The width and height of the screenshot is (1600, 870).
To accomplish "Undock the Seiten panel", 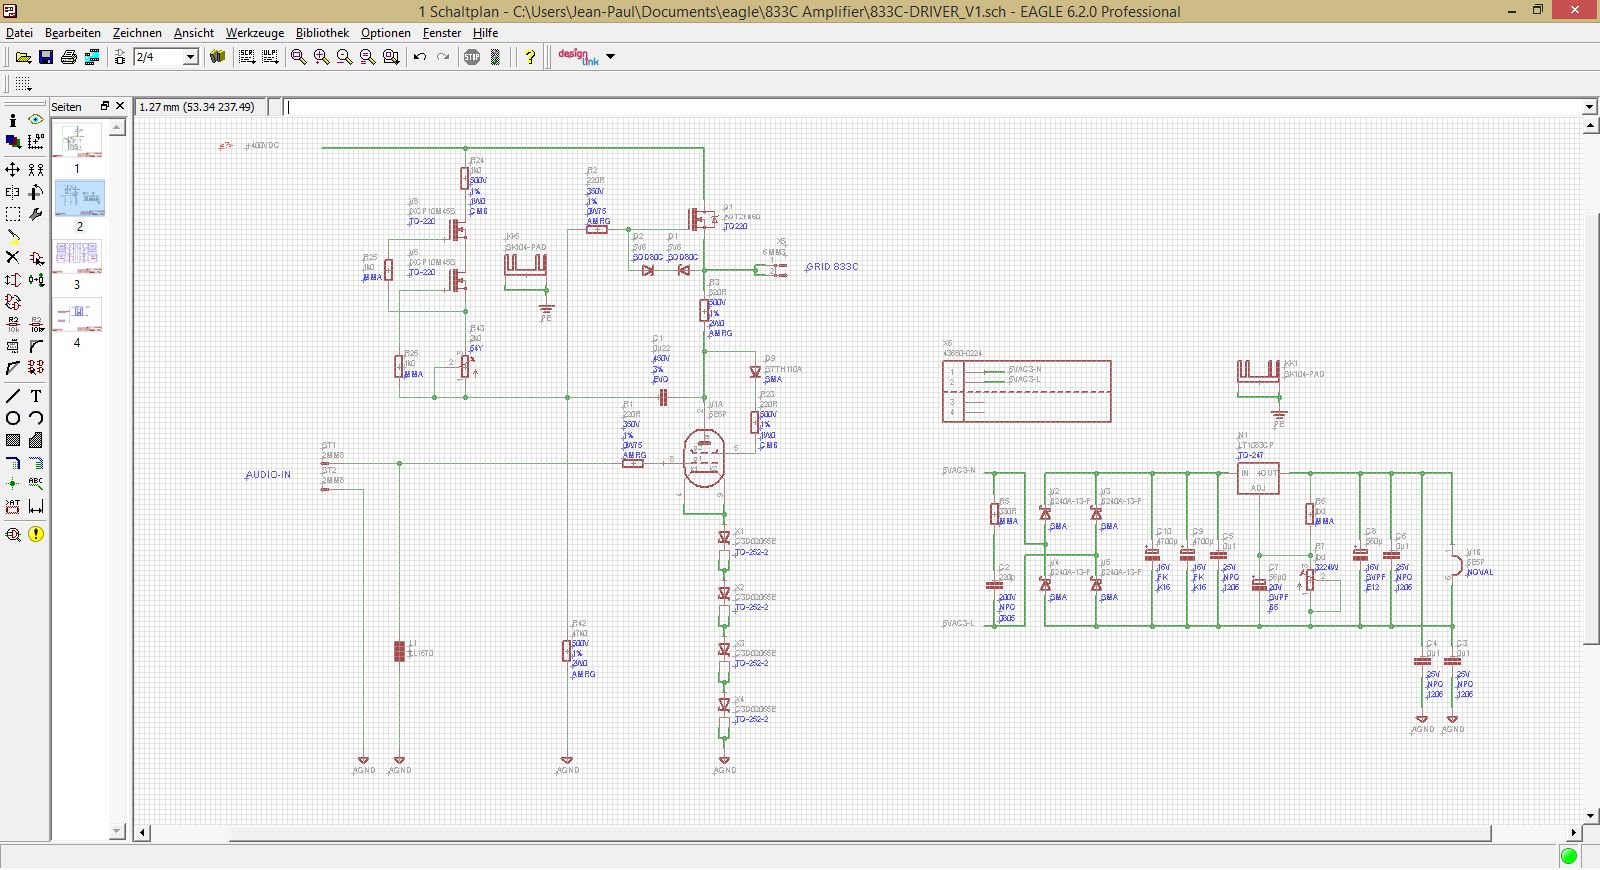I will [104, 106].
